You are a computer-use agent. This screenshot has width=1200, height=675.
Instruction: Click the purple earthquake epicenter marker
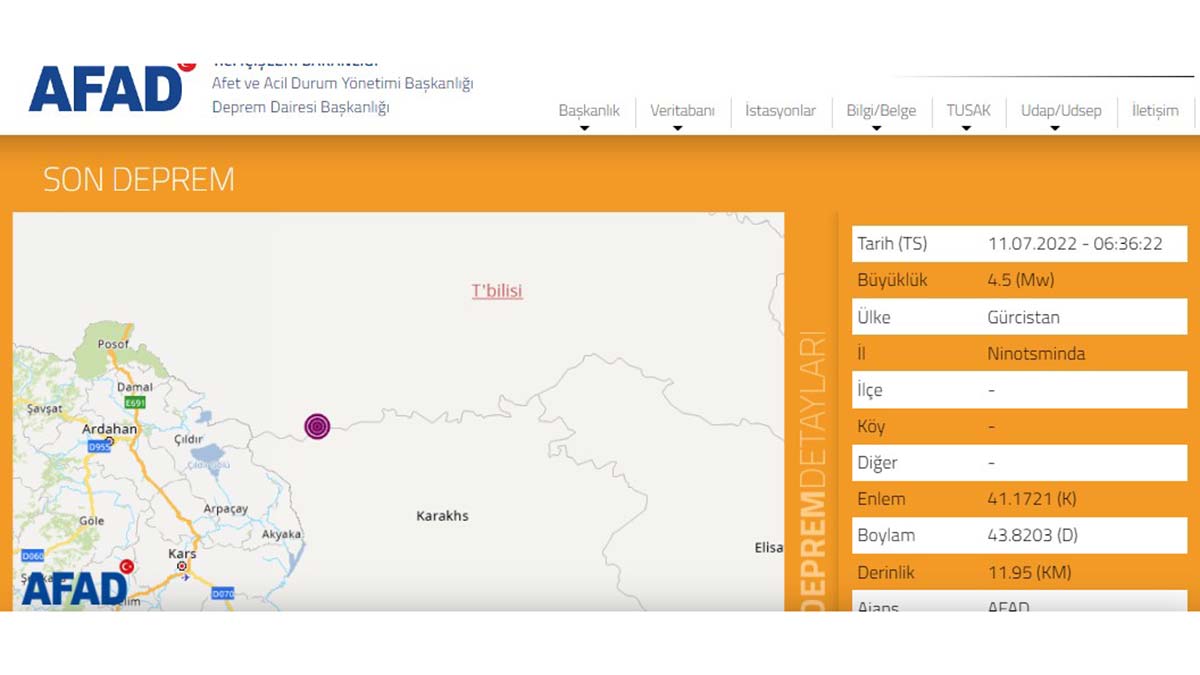click(x=317, y=427)
